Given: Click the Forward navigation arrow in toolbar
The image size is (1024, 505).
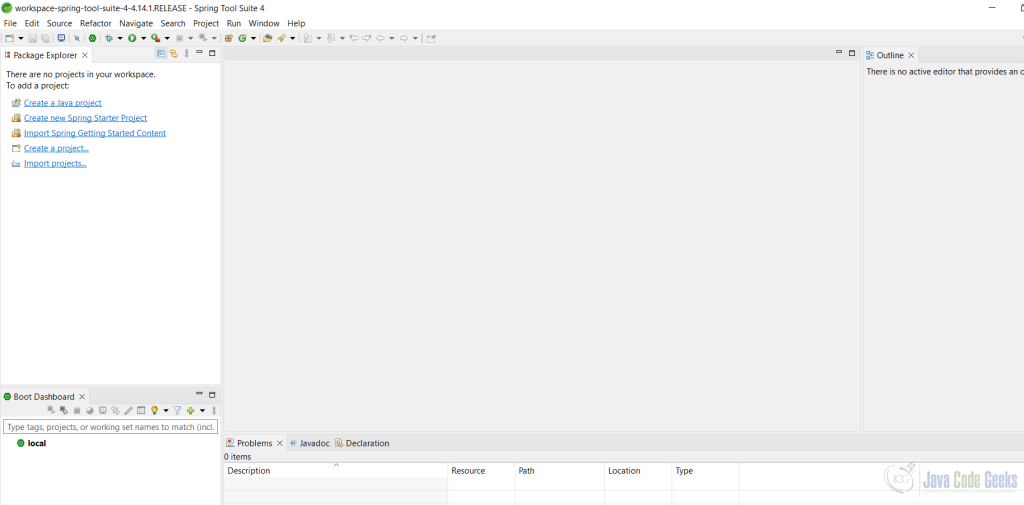Looking at the screenshot, I should coord(404,38).
